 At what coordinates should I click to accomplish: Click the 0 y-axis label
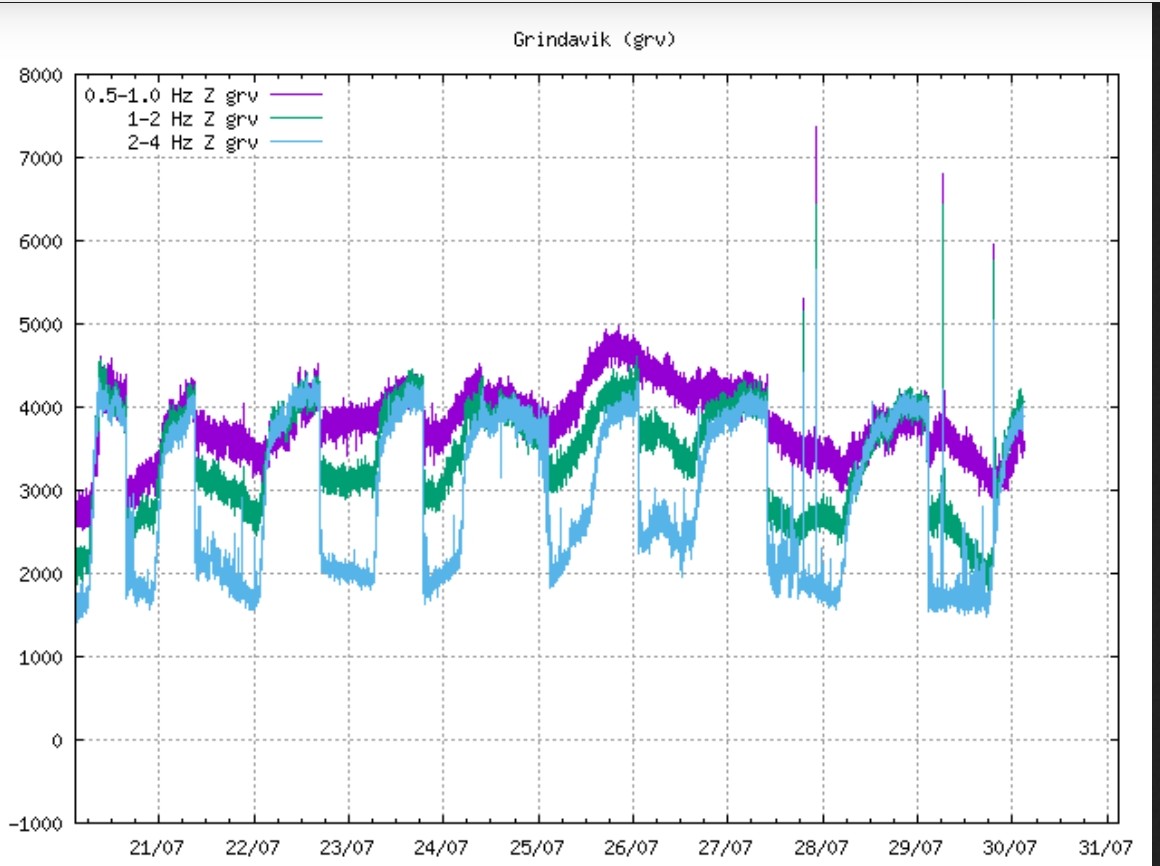pyautogui.click(x=56, y=740)
